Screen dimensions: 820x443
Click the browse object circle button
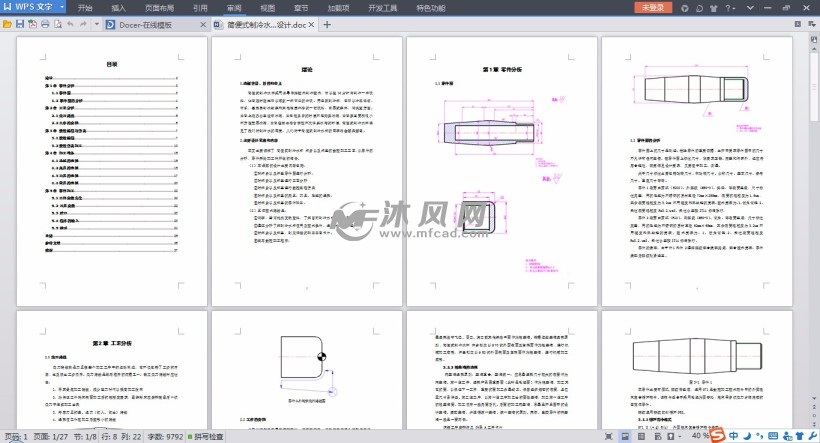[x=814, y=415]
